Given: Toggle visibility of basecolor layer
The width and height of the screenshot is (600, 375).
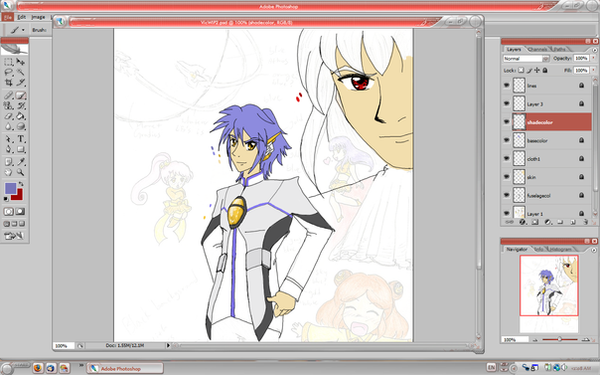Looking at the screenshot, I should (506, 140).
